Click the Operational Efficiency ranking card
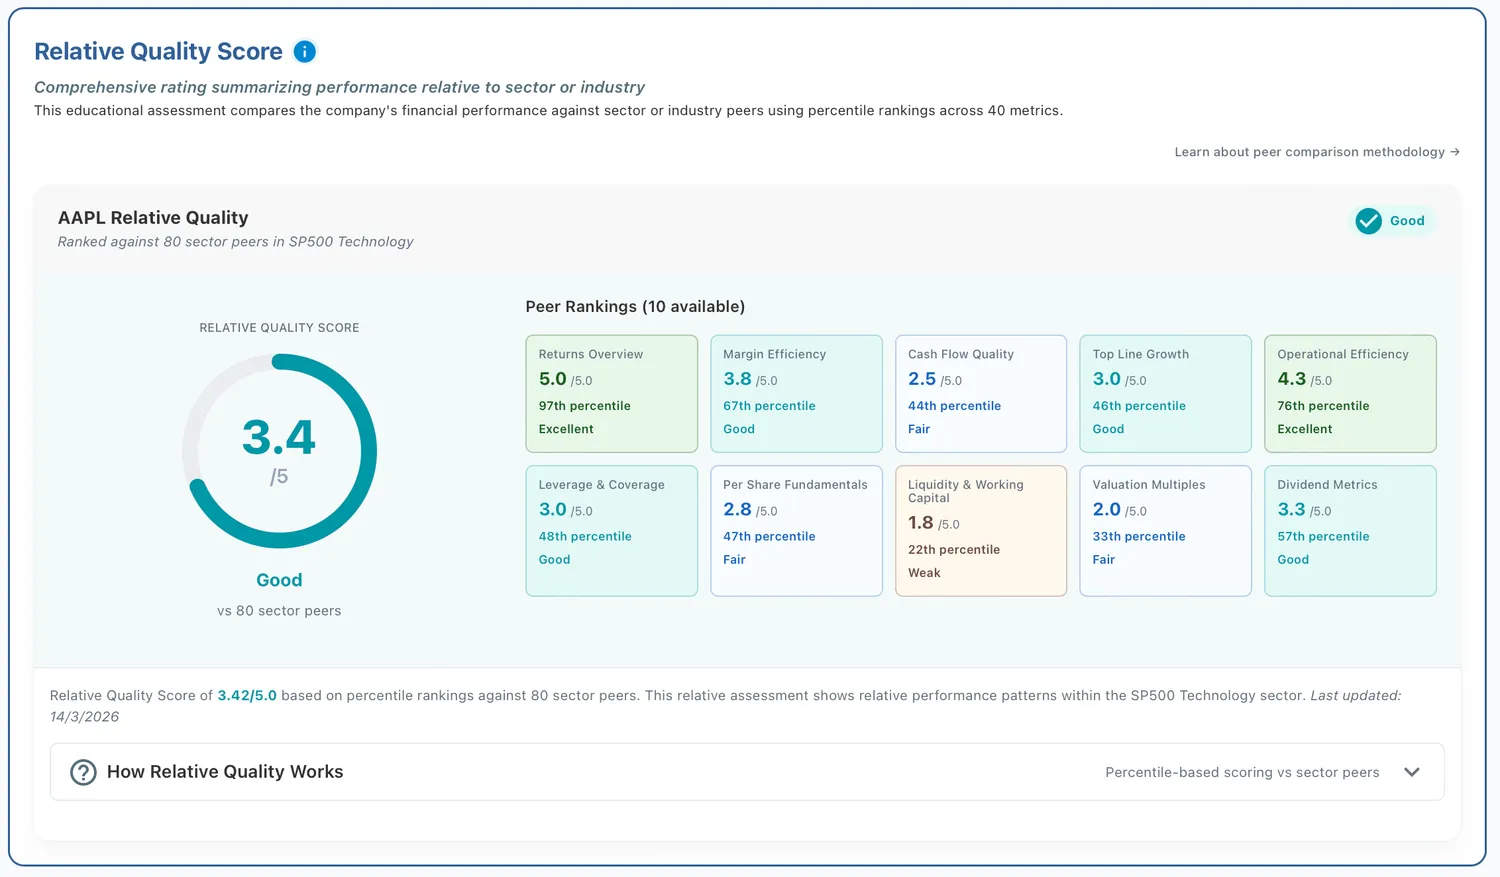Viewport: 1500px width, 877px height. [1350, 394]
